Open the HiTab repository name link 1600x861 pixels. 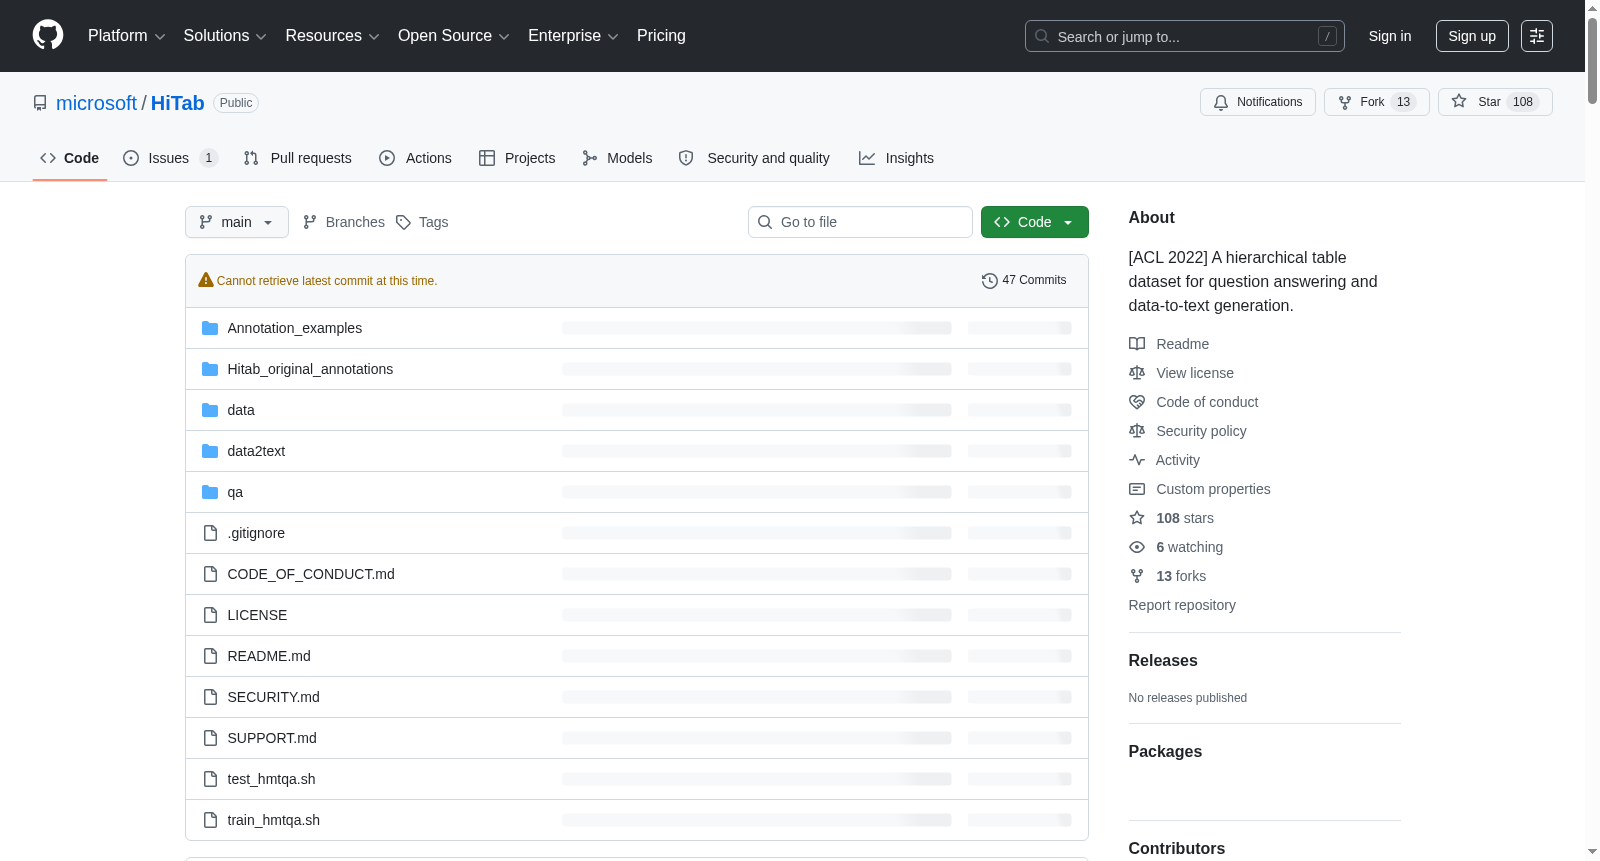(x=178, y=103)
